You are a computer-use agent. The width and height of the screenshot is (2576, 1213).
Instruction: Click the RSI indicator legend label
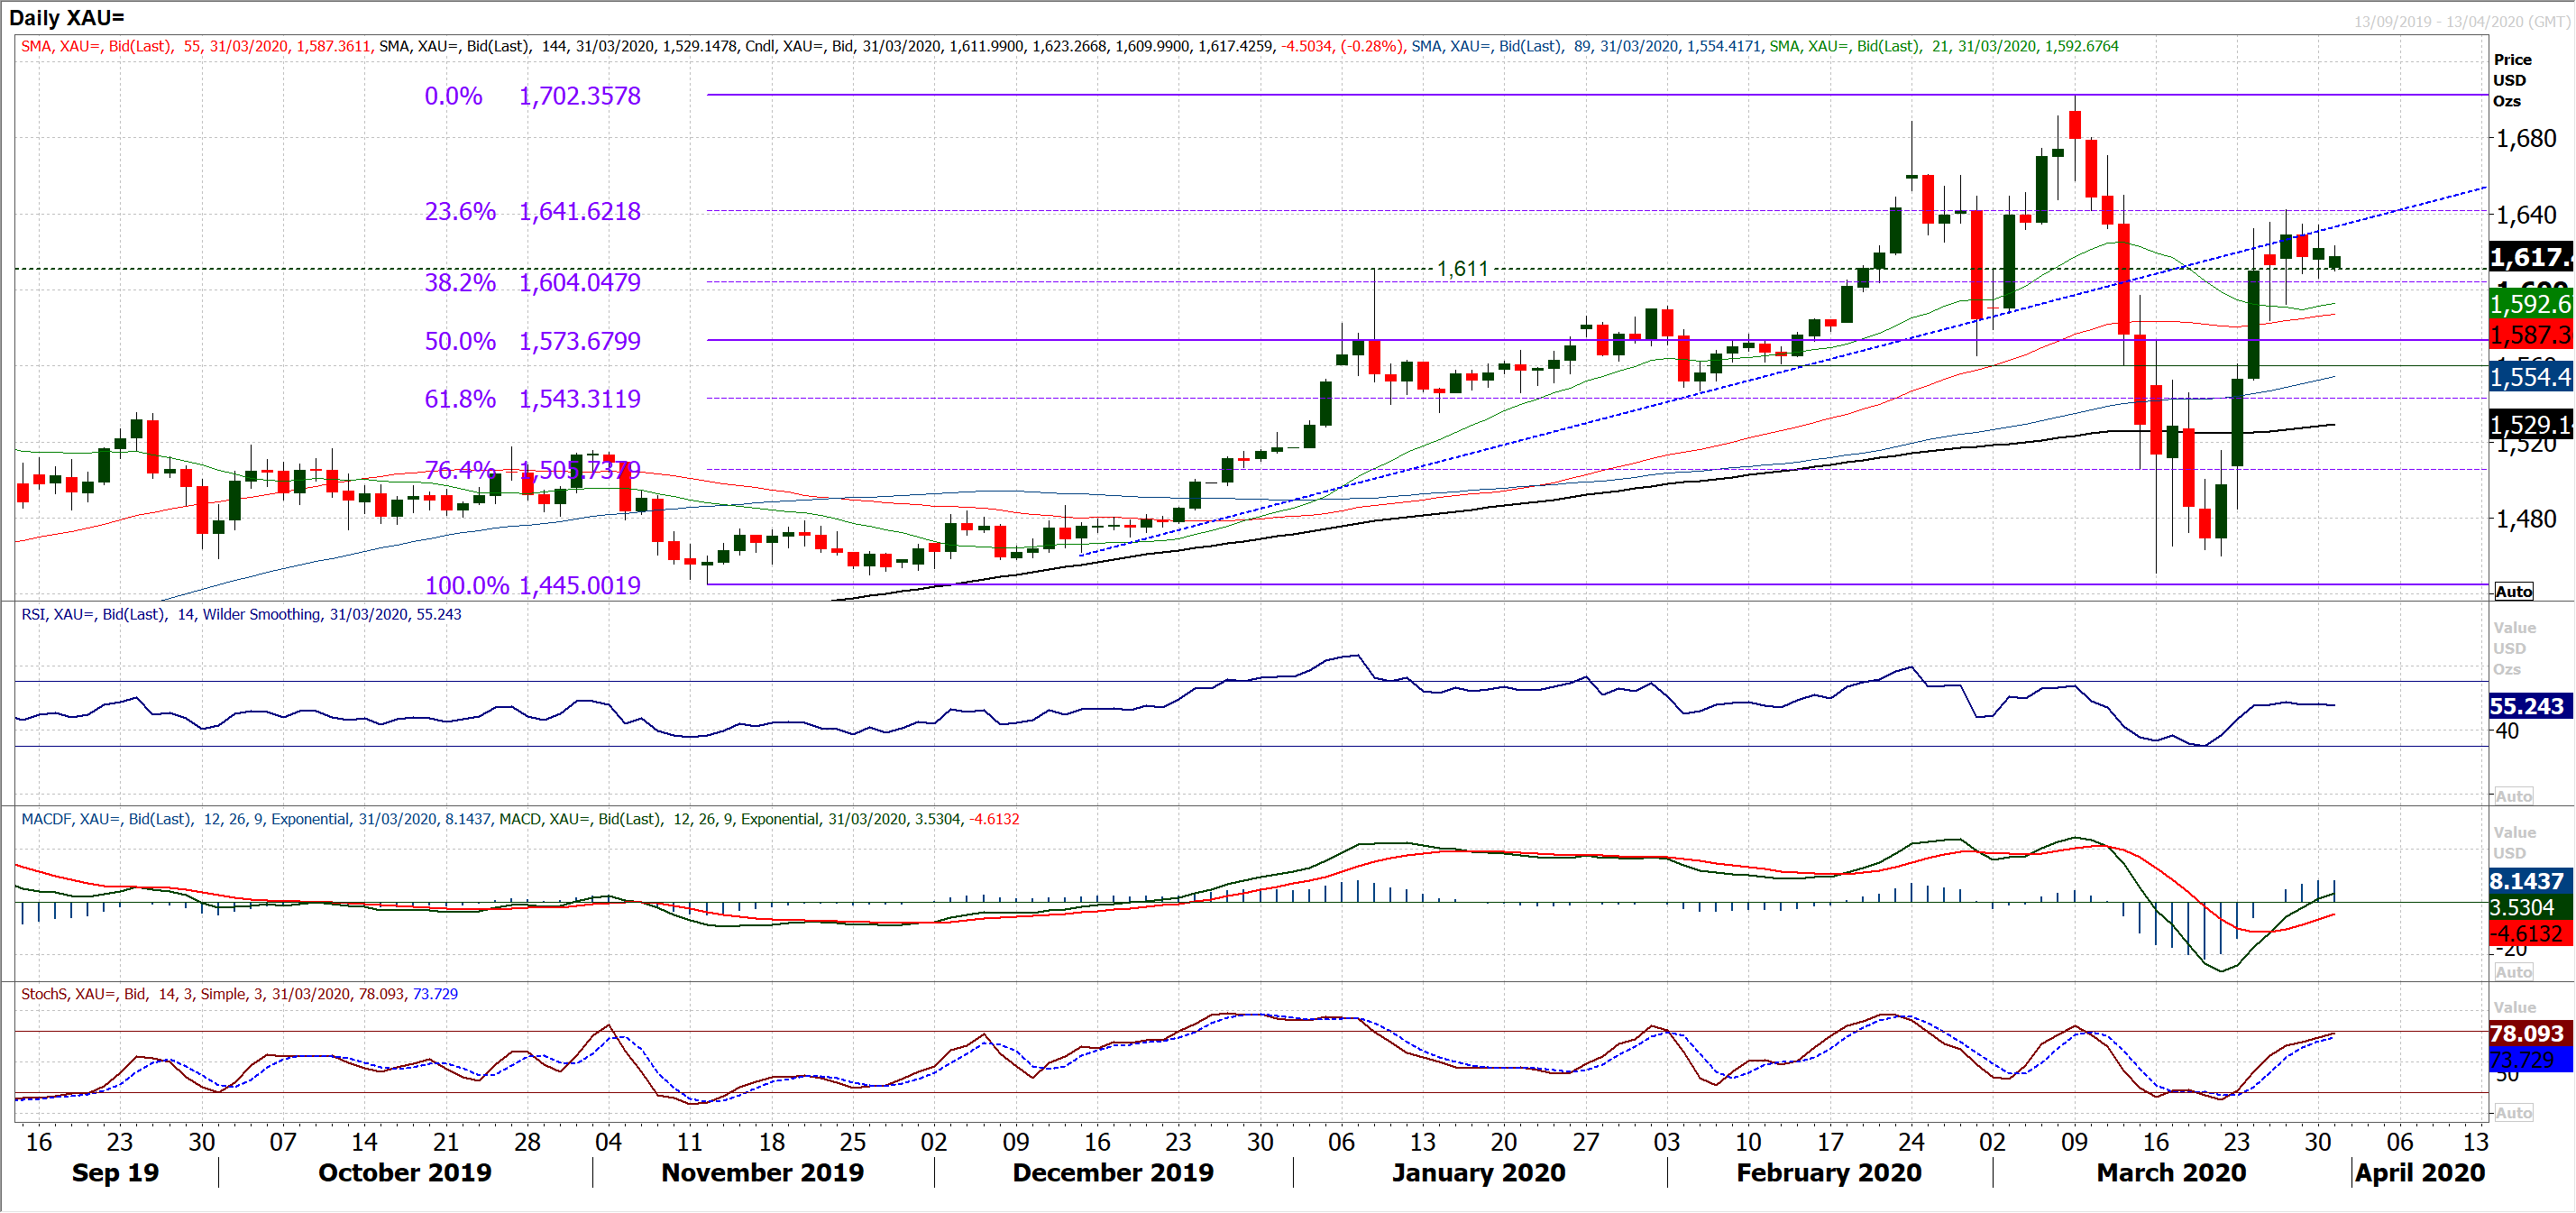(241, 614)
